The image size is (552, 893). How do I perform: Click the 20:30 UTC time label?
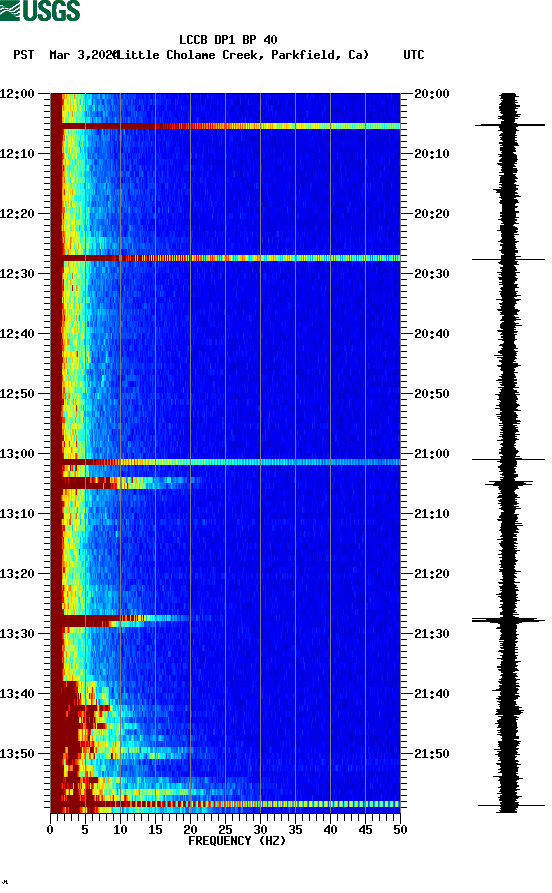(x=432, y=273)
